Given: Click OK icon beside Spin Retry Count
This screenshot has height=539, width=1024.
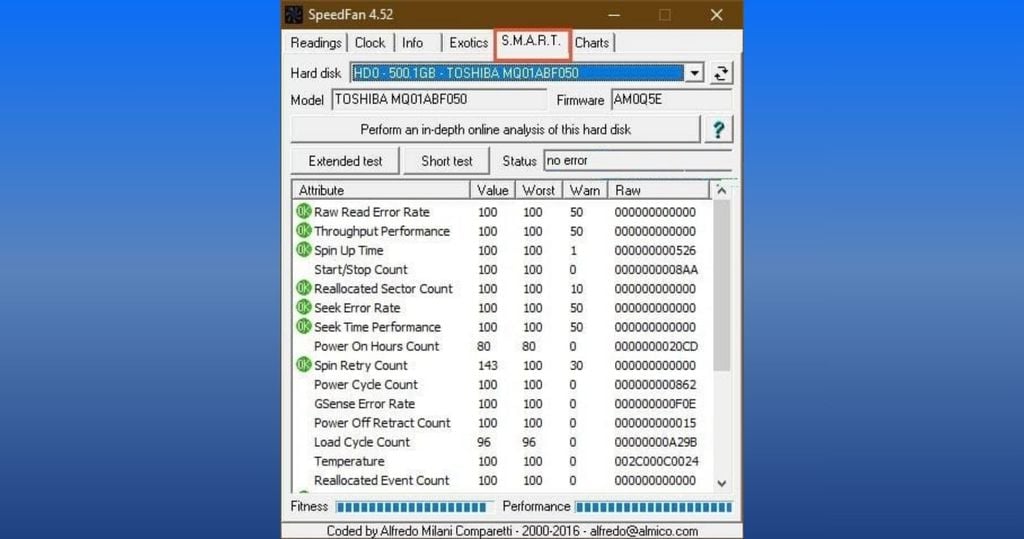Looking at the screenshot, I should (304, 365).
